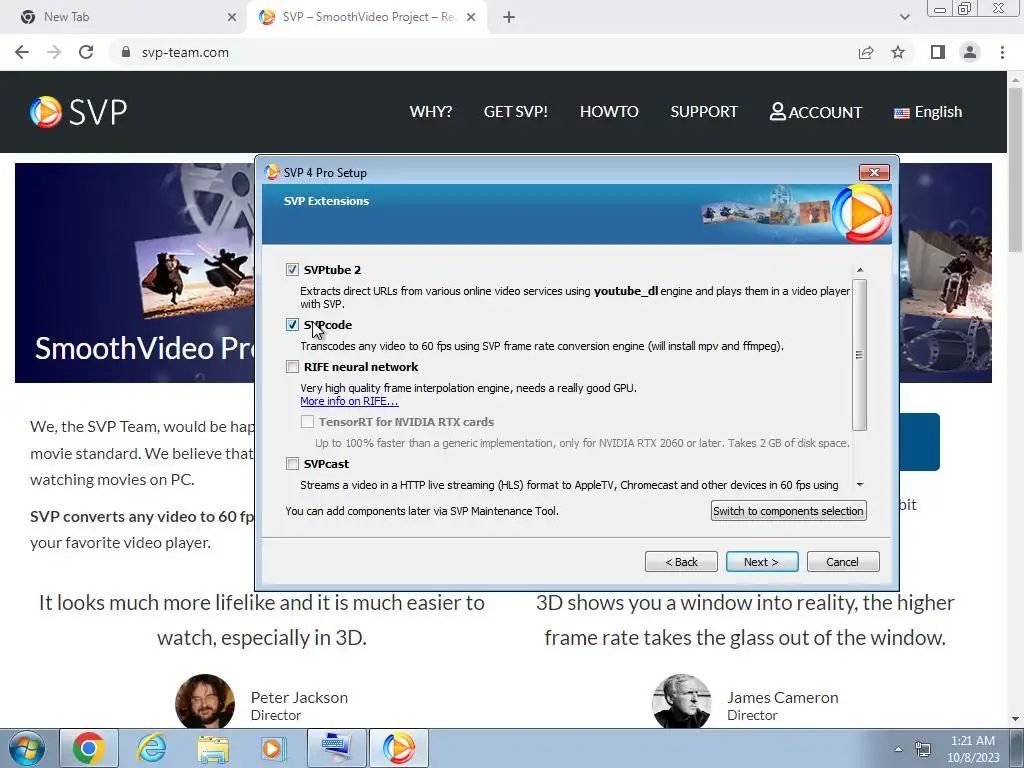Open Windows Explorer folder taskbar icon
Viewport: 1024px width, 768px height.
point(213,749)
